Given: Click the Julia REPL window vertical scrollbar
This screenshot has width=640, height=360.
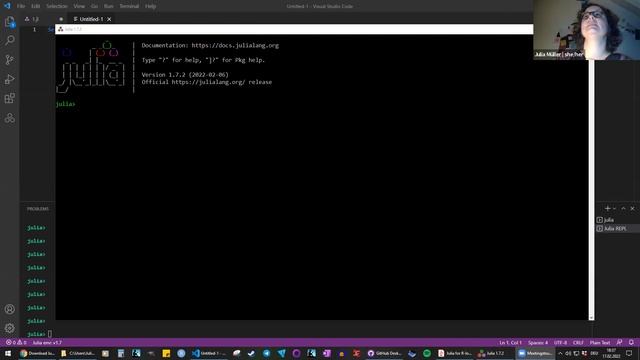Looking at the screenshot, I should (x=591, y=190).
